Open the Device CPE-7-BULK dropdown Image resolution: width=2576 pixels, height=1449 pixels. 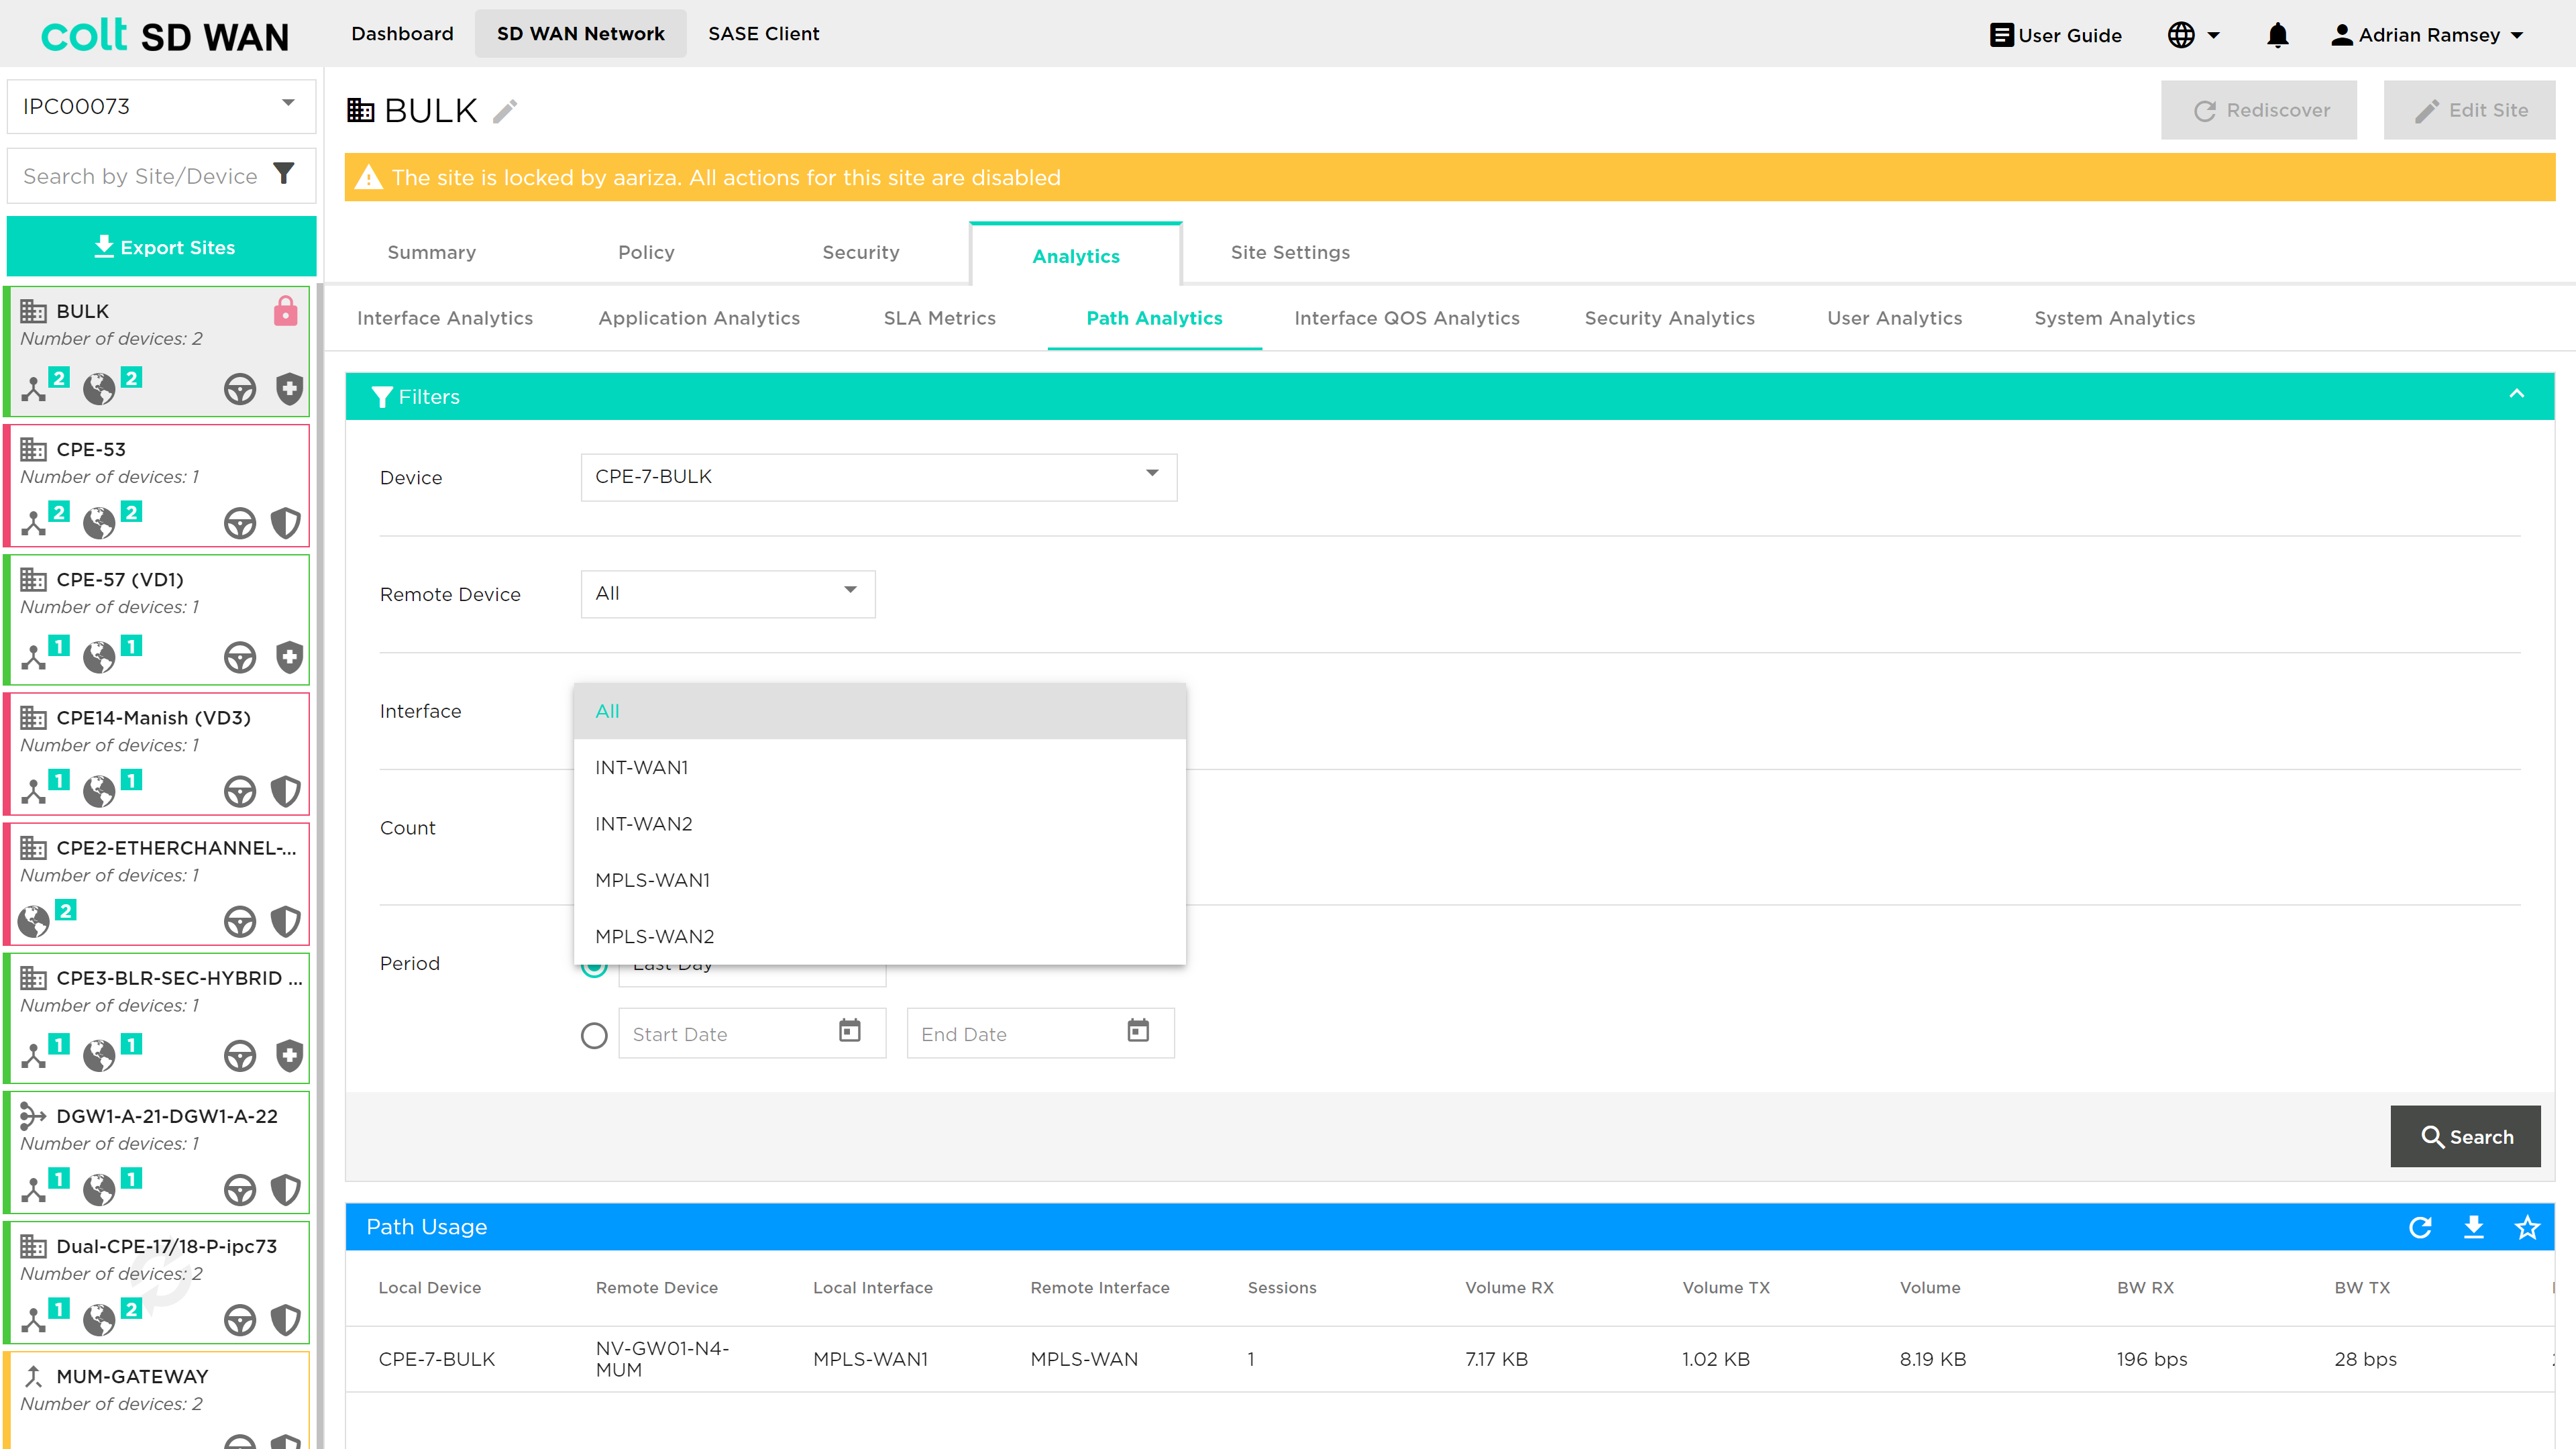point(878,477)
